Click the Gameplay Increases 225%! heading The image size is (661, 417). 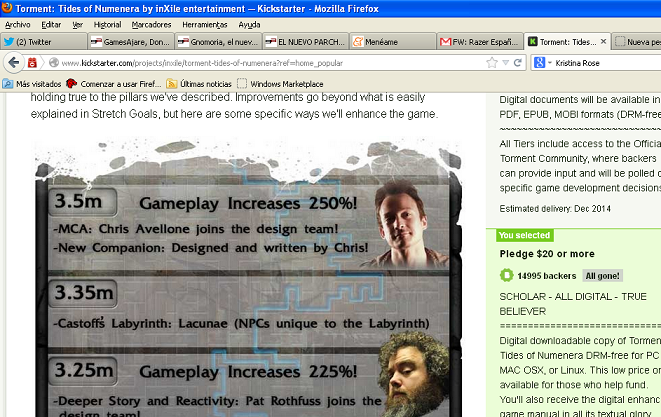point(248,372)
